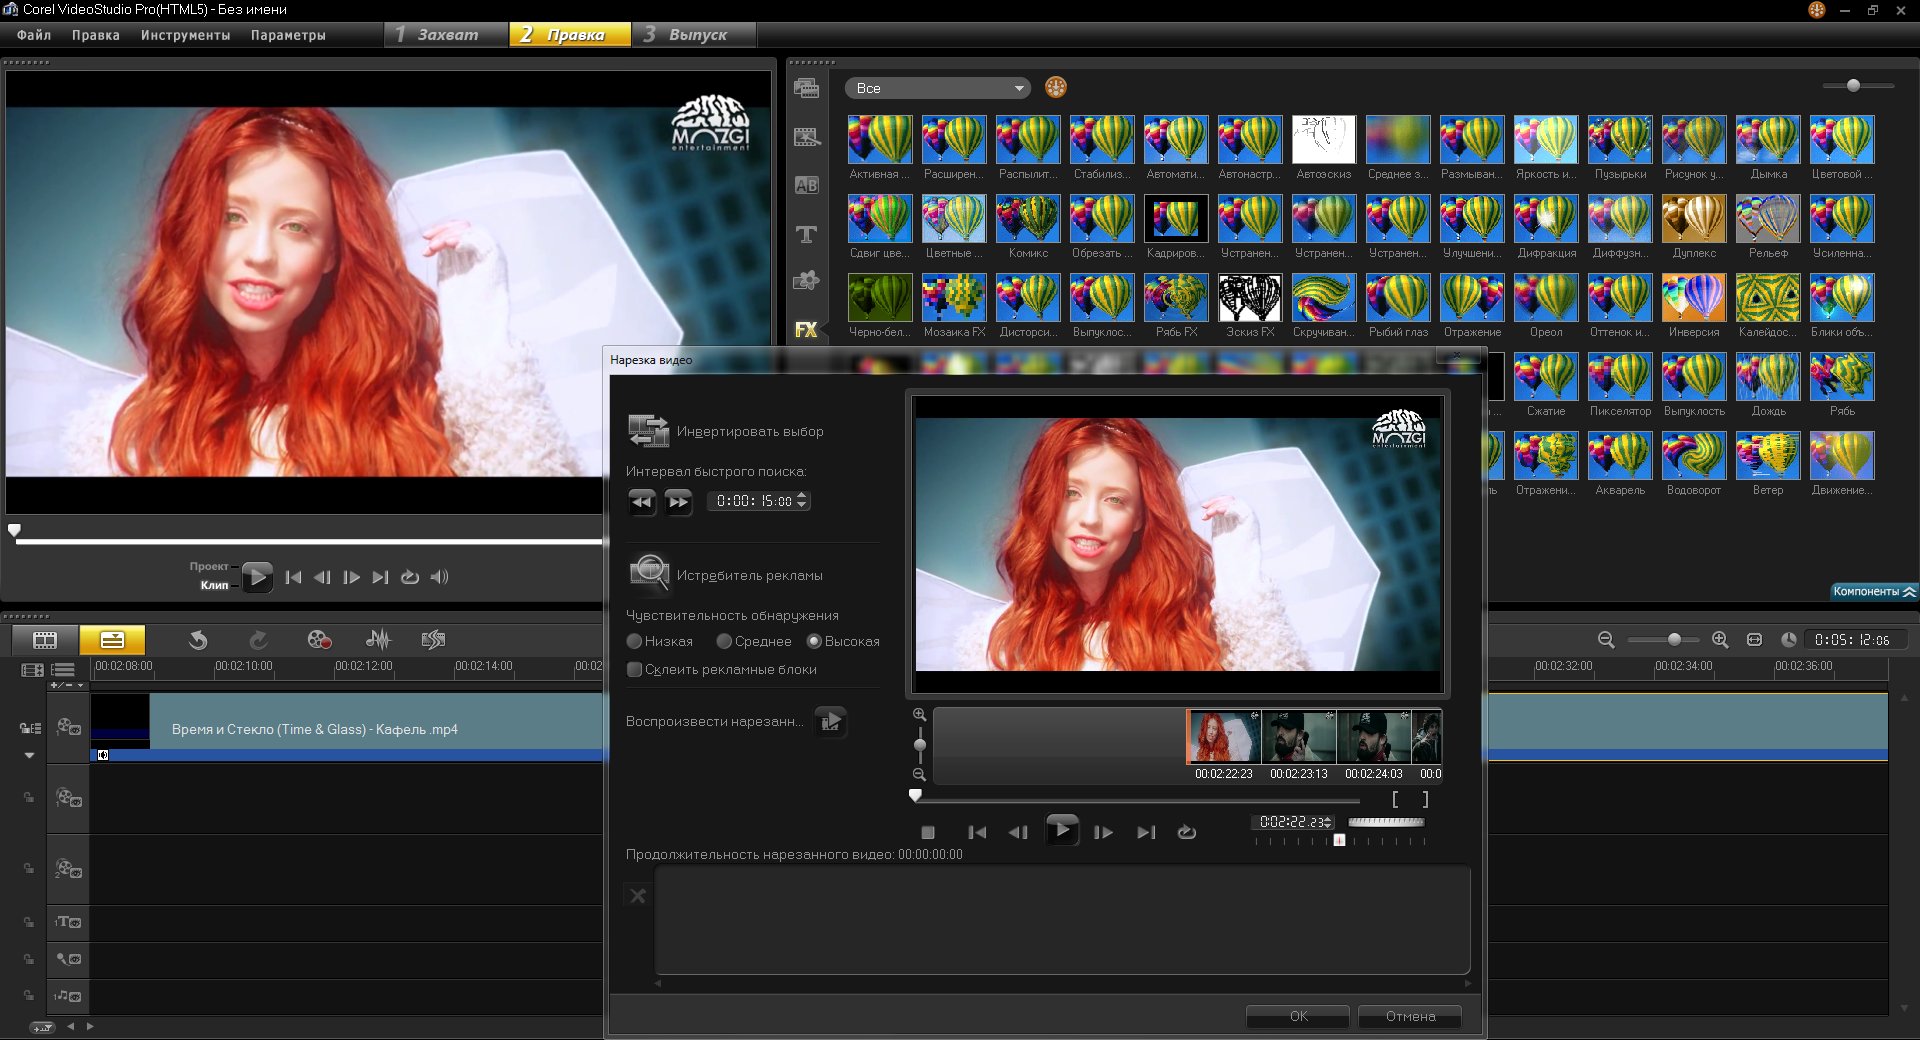Set mark-out with the right bracket
The image size is (1920, 1040).
pos(1425,800)
